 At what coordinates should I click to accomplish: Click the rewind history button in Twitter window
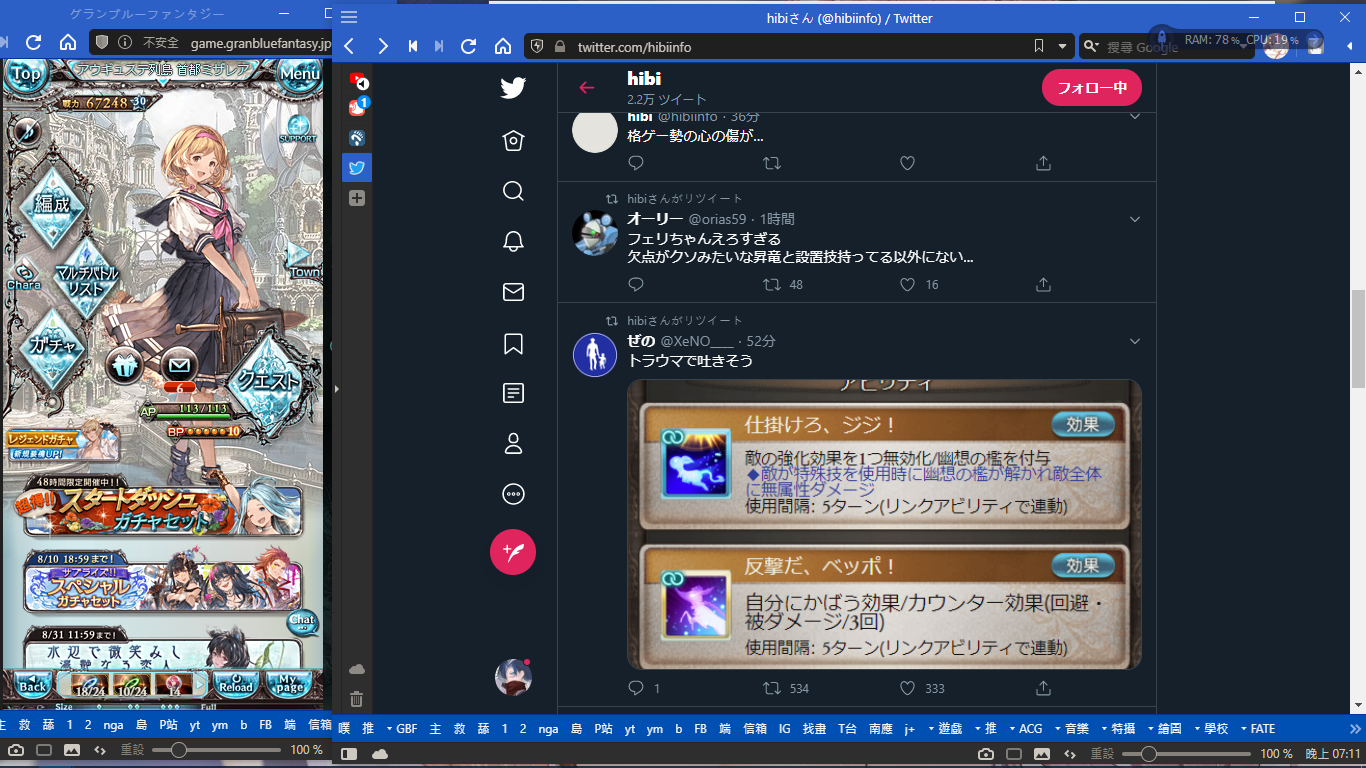(x=413, y=46)
